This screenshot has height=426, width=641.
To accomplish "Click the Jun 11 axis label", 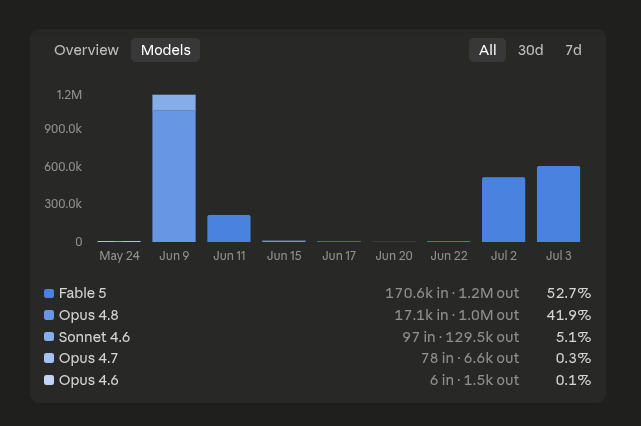I will tap(229, 256).
